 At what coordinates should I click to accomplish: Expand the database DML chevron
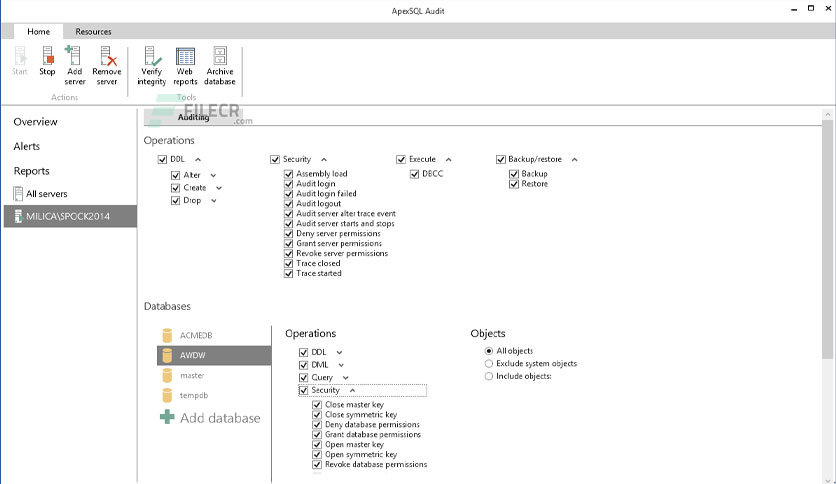[341, 365]
